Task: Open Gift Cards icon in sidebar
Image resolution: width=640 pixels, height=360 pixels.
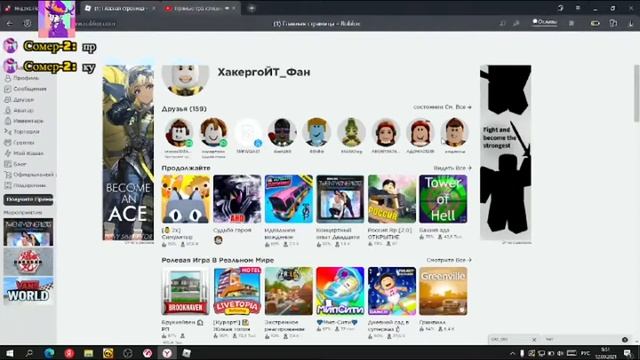Action: (x=7, y=185)
